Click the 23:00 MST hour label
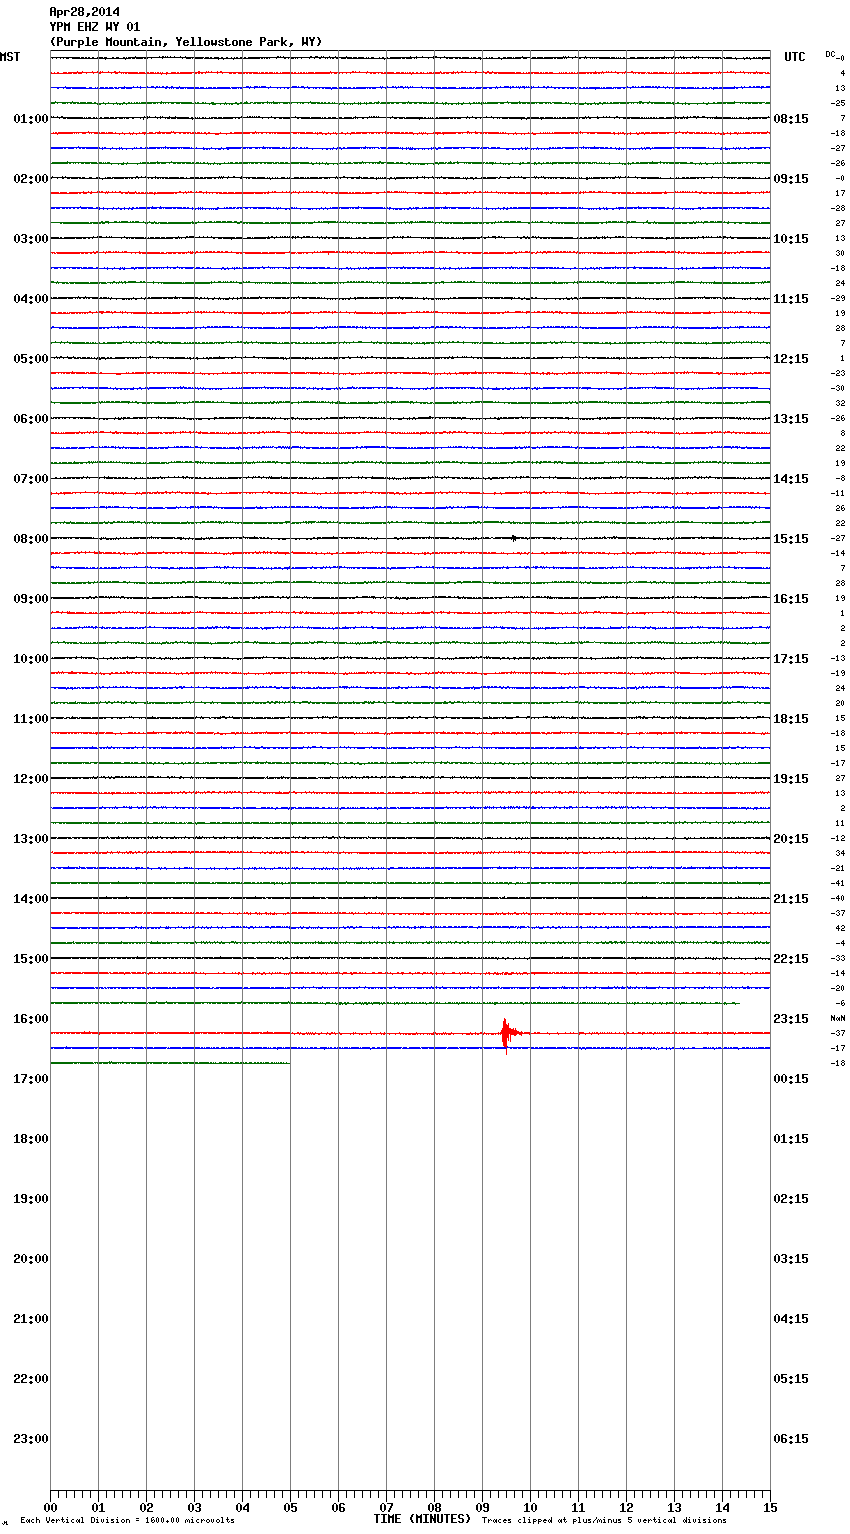The width and height of the screenshot is (850, 1534). pos(30,1439)
